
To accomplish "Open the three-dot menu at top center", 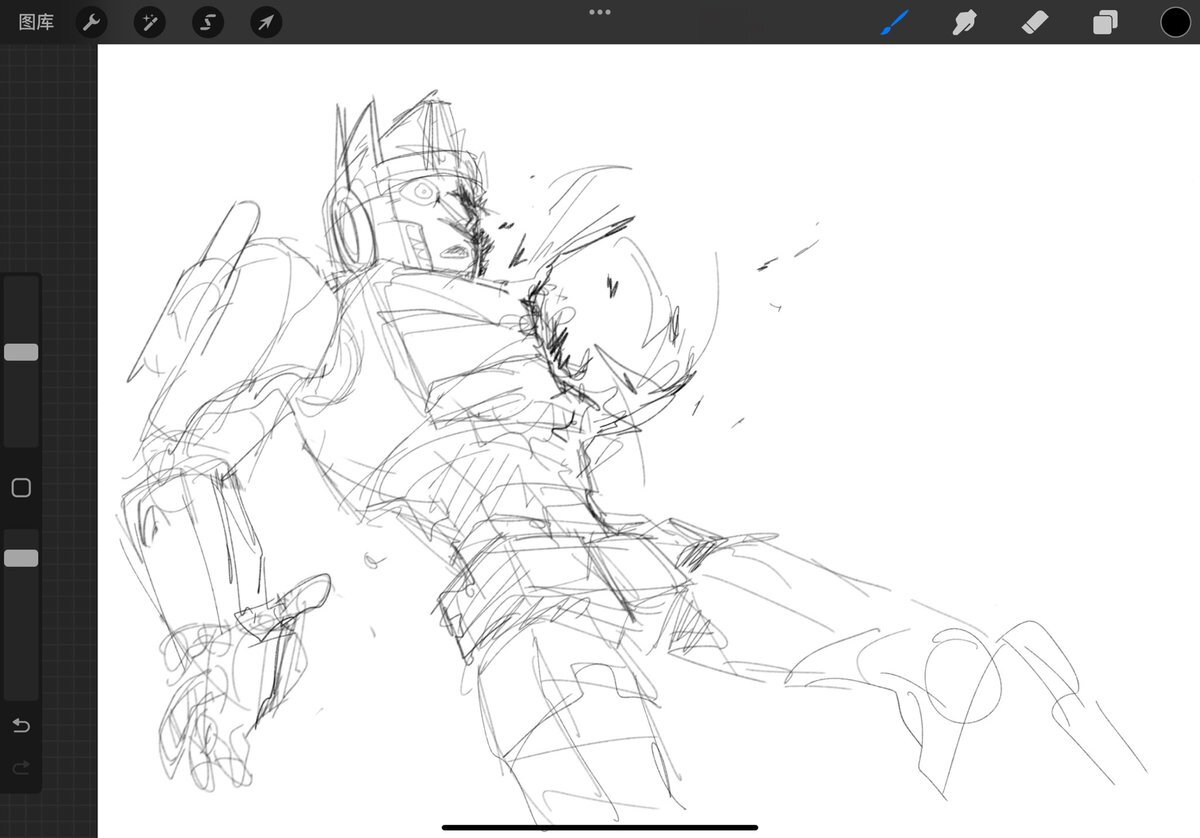I will click(600, 12).
